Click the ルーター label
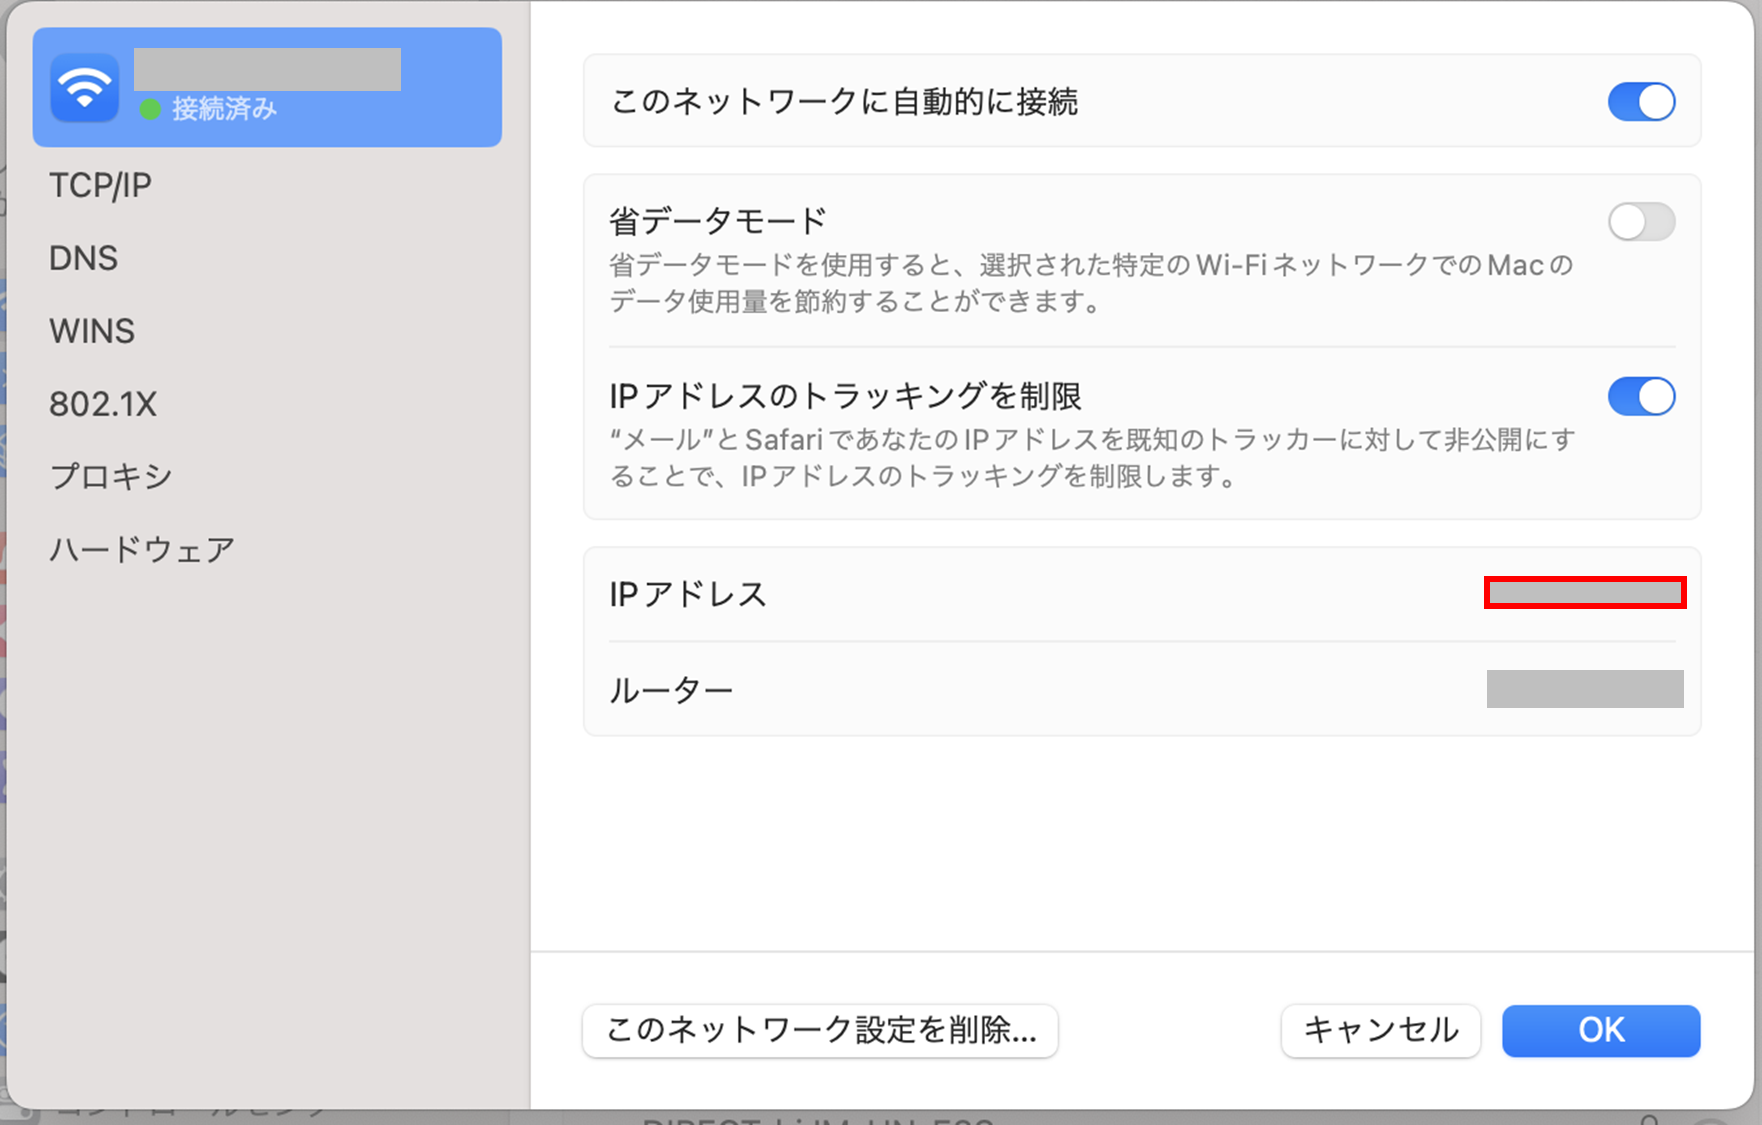The height and width of the screenshot is (1125, 1762). (671, 690)
